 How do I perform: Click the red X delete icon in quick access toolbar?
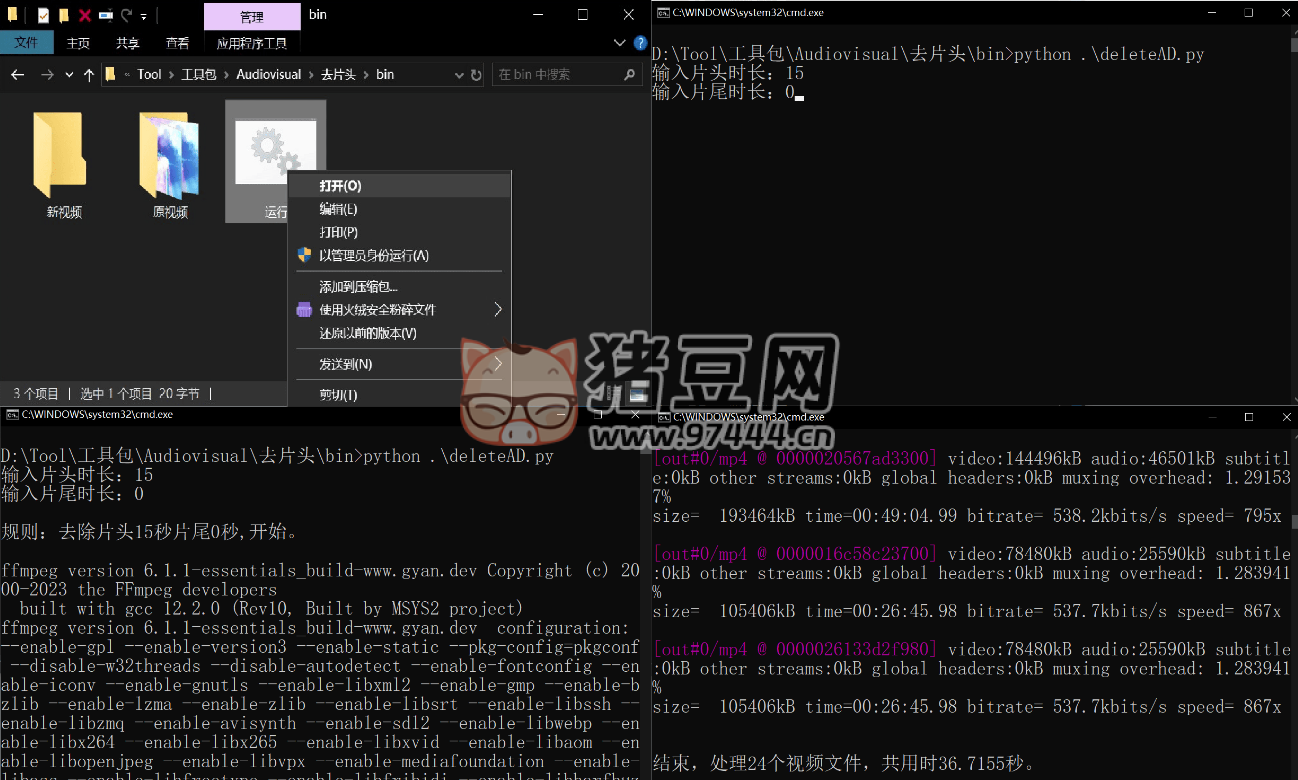(85, 16)
